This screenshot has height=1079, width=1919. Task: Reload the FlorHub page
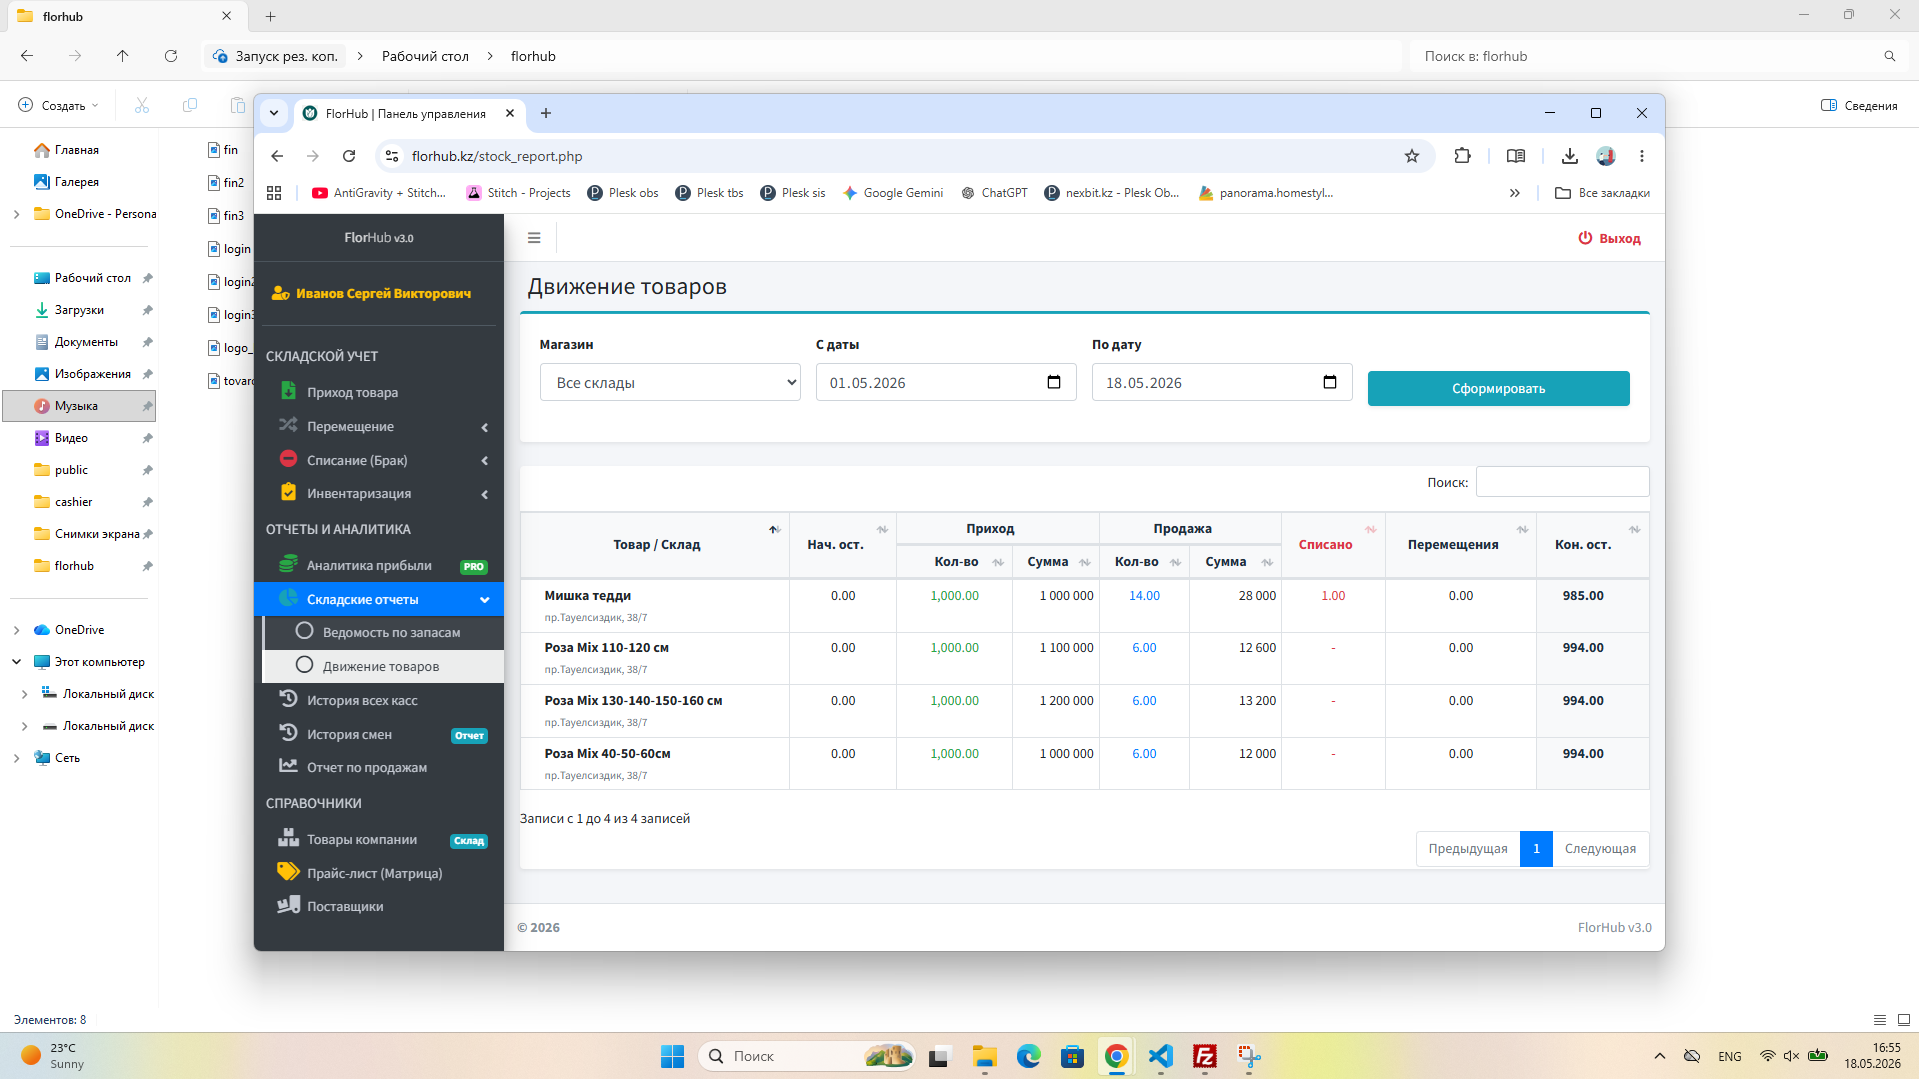[349, 156]
